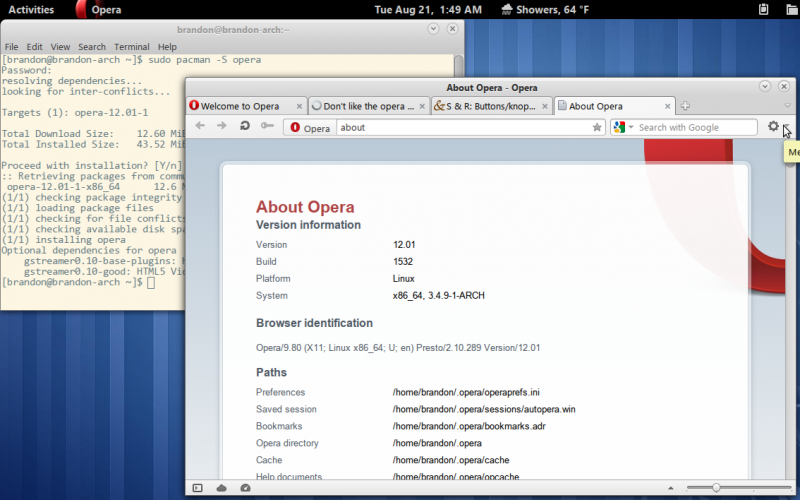The height and width of the screenshot is (500, 800).
Task: Open the Opera application menu in top bar
Action: (x=106, y=9)
